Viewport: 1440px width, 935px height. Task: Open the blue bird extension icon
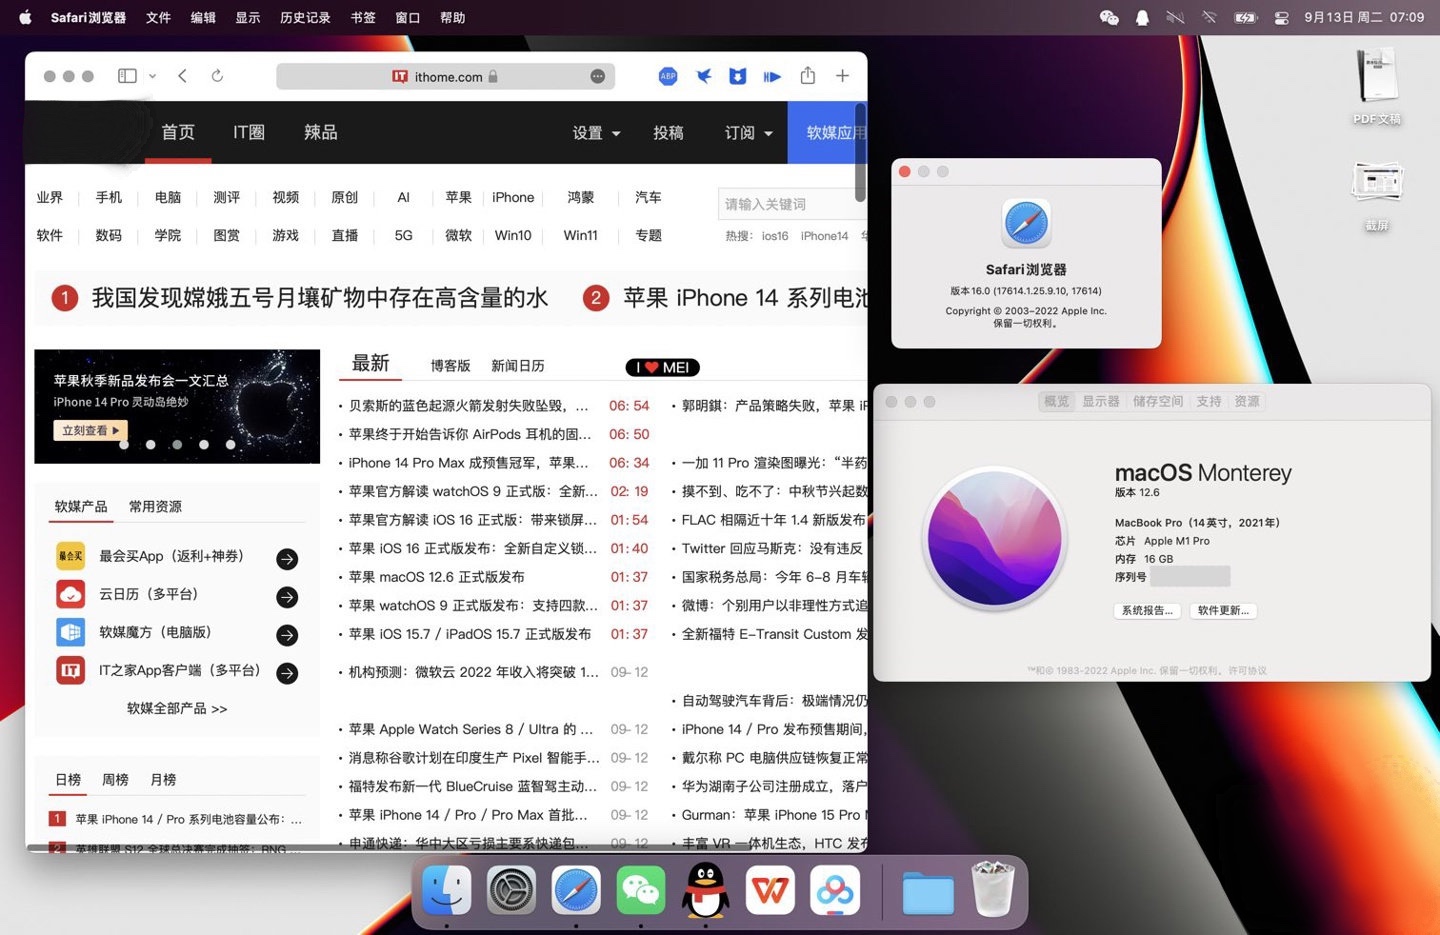(x=704, y=76)
